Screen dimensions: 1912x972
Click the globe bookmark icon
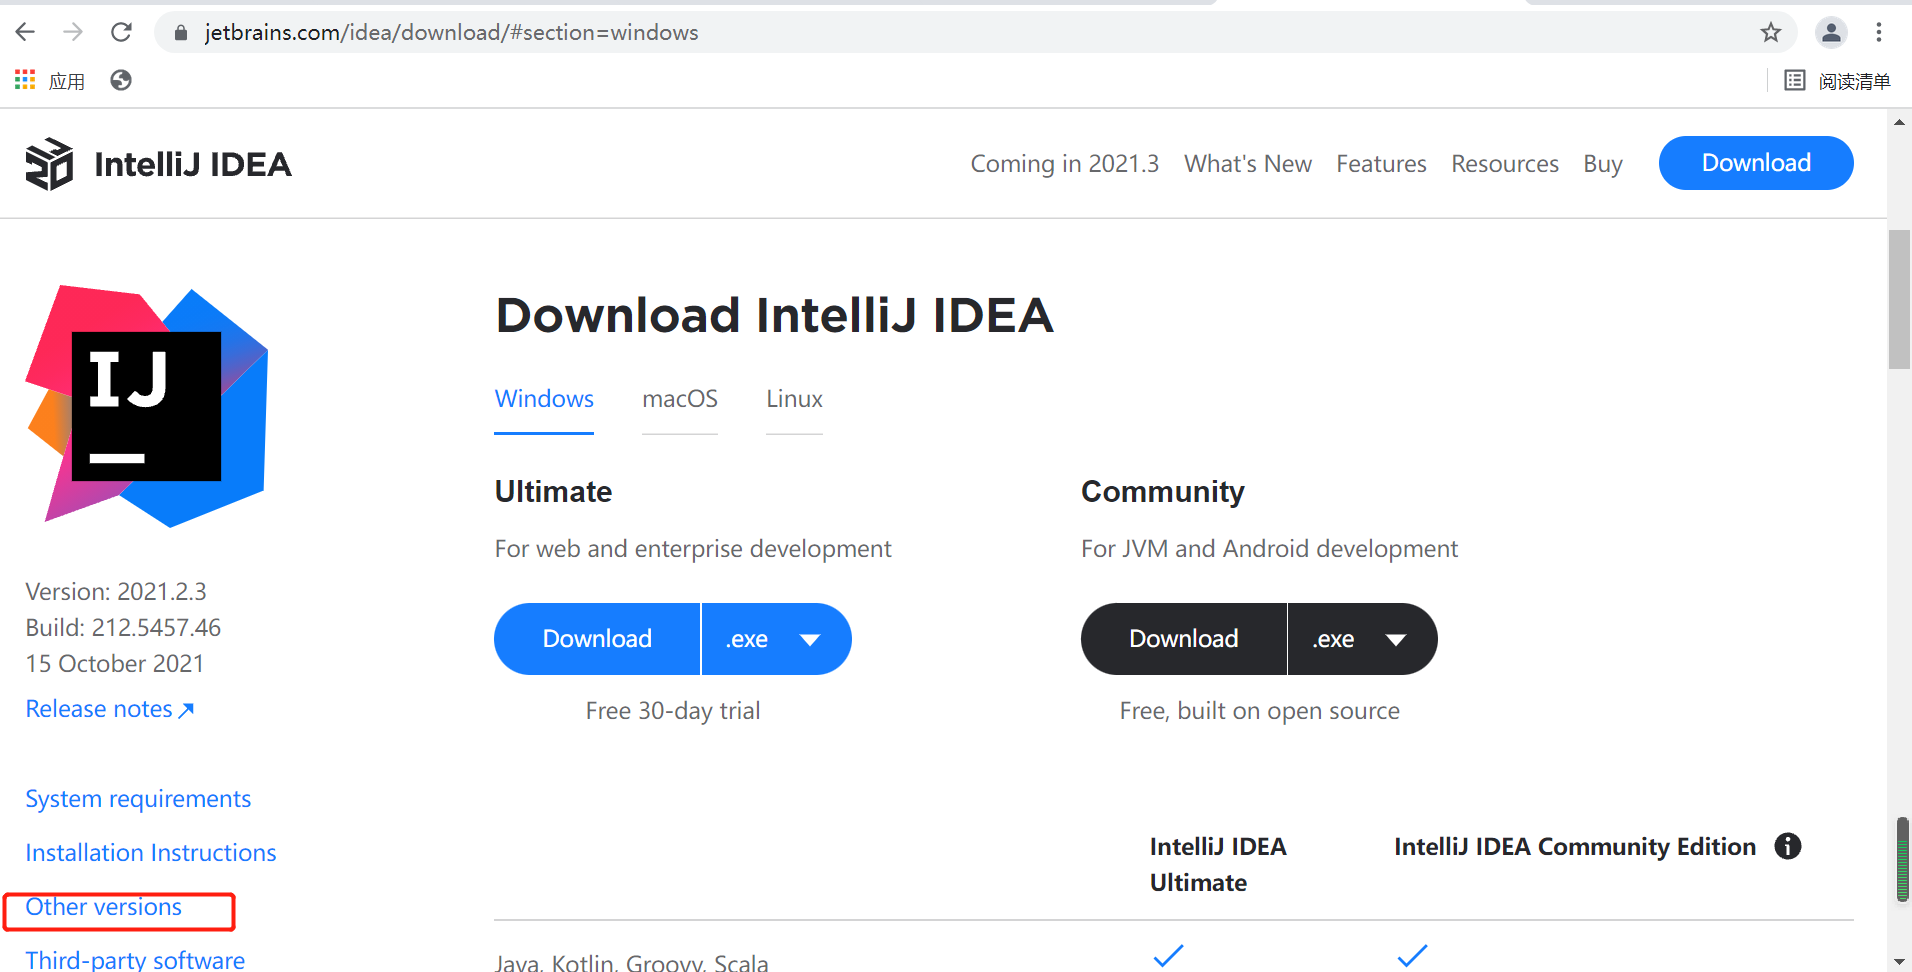[x=120, y=80]
